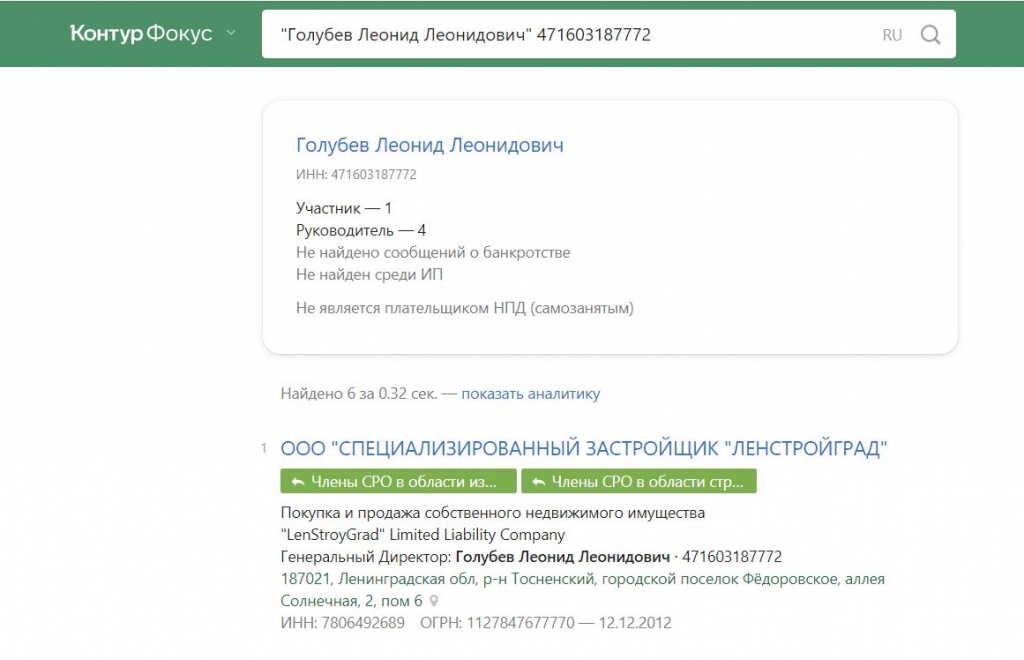Screen dimensions: 1024x660
Task: Click Члены СРО в области из... tag
Action: 398,481
